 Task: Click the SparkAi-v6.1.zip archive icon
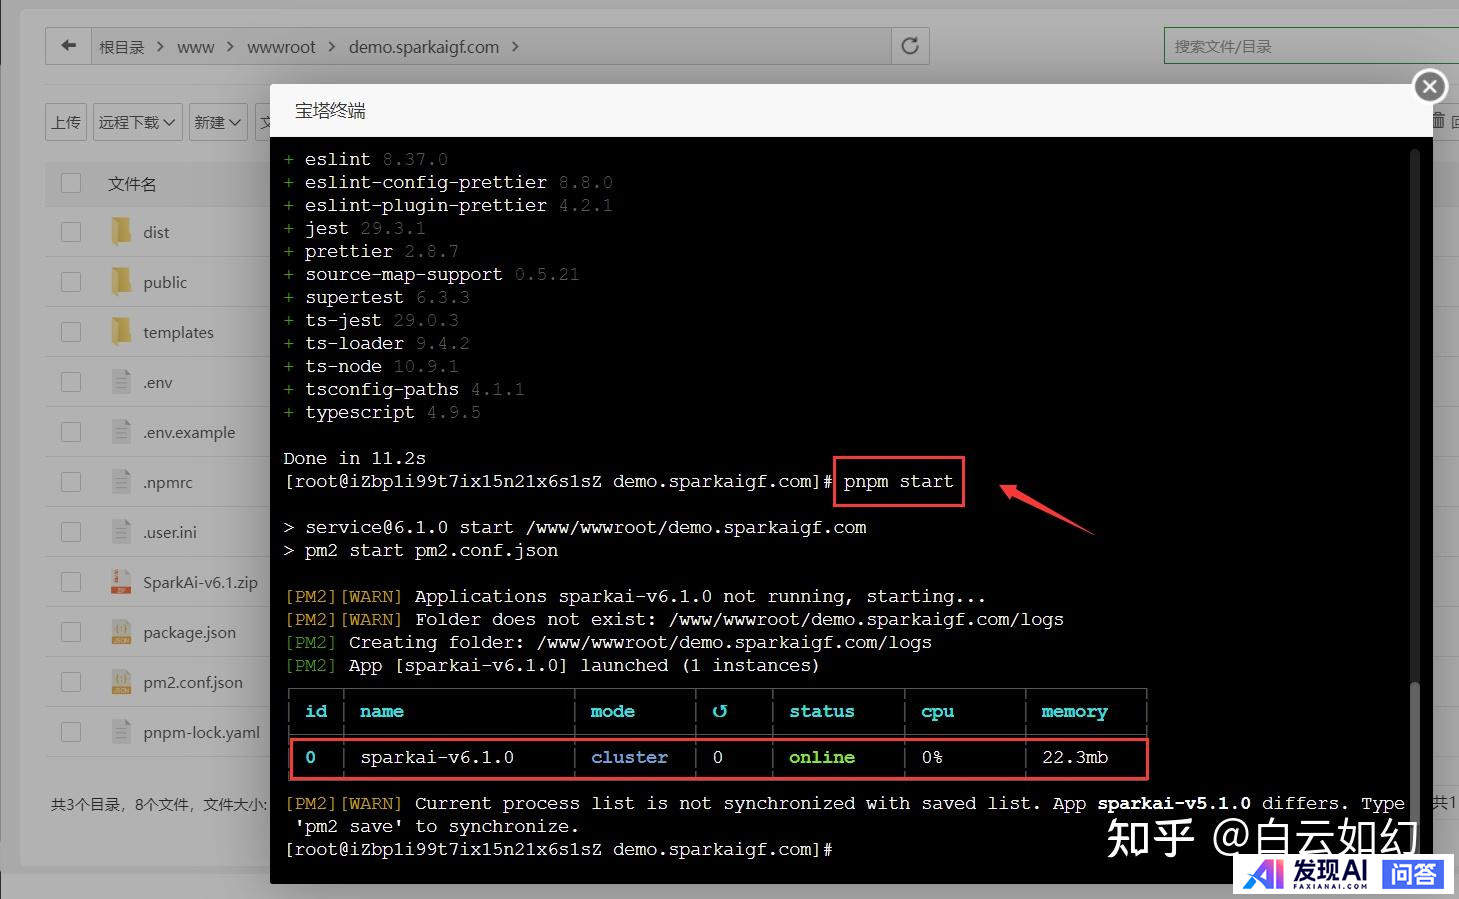[121, 582]
